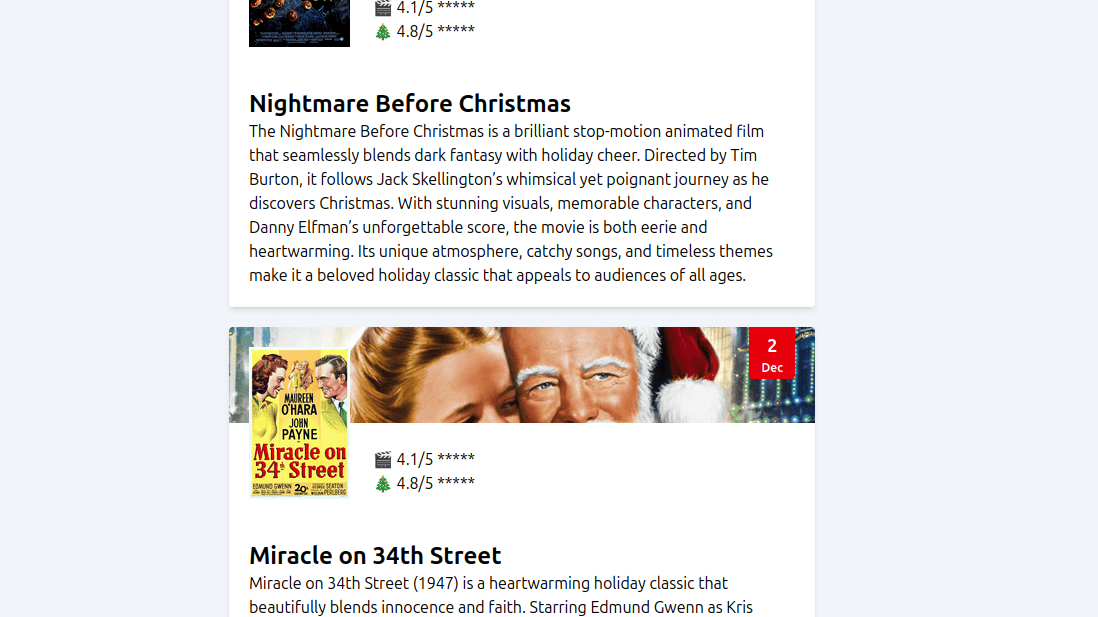This screenshot has height=617, width=1098.
Task: Open the Miracle on 34th Street title
Action: (x=375, y=556)
